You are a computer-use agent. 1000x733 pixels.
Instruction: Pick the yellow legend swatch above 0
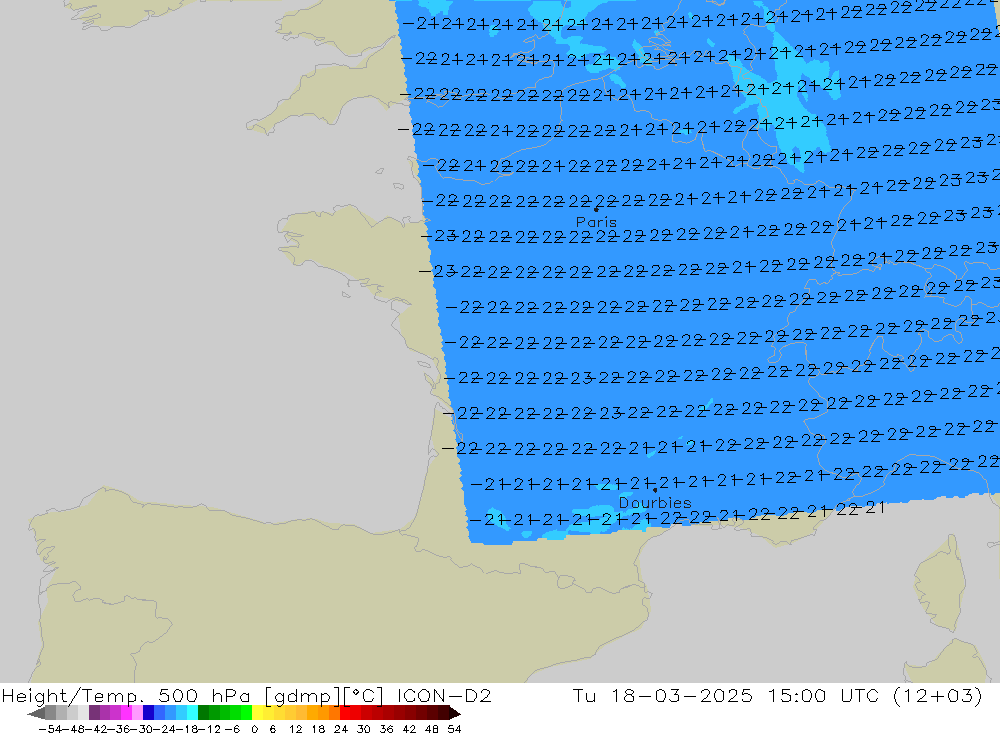pyautogui.click(x=258, y=713)
